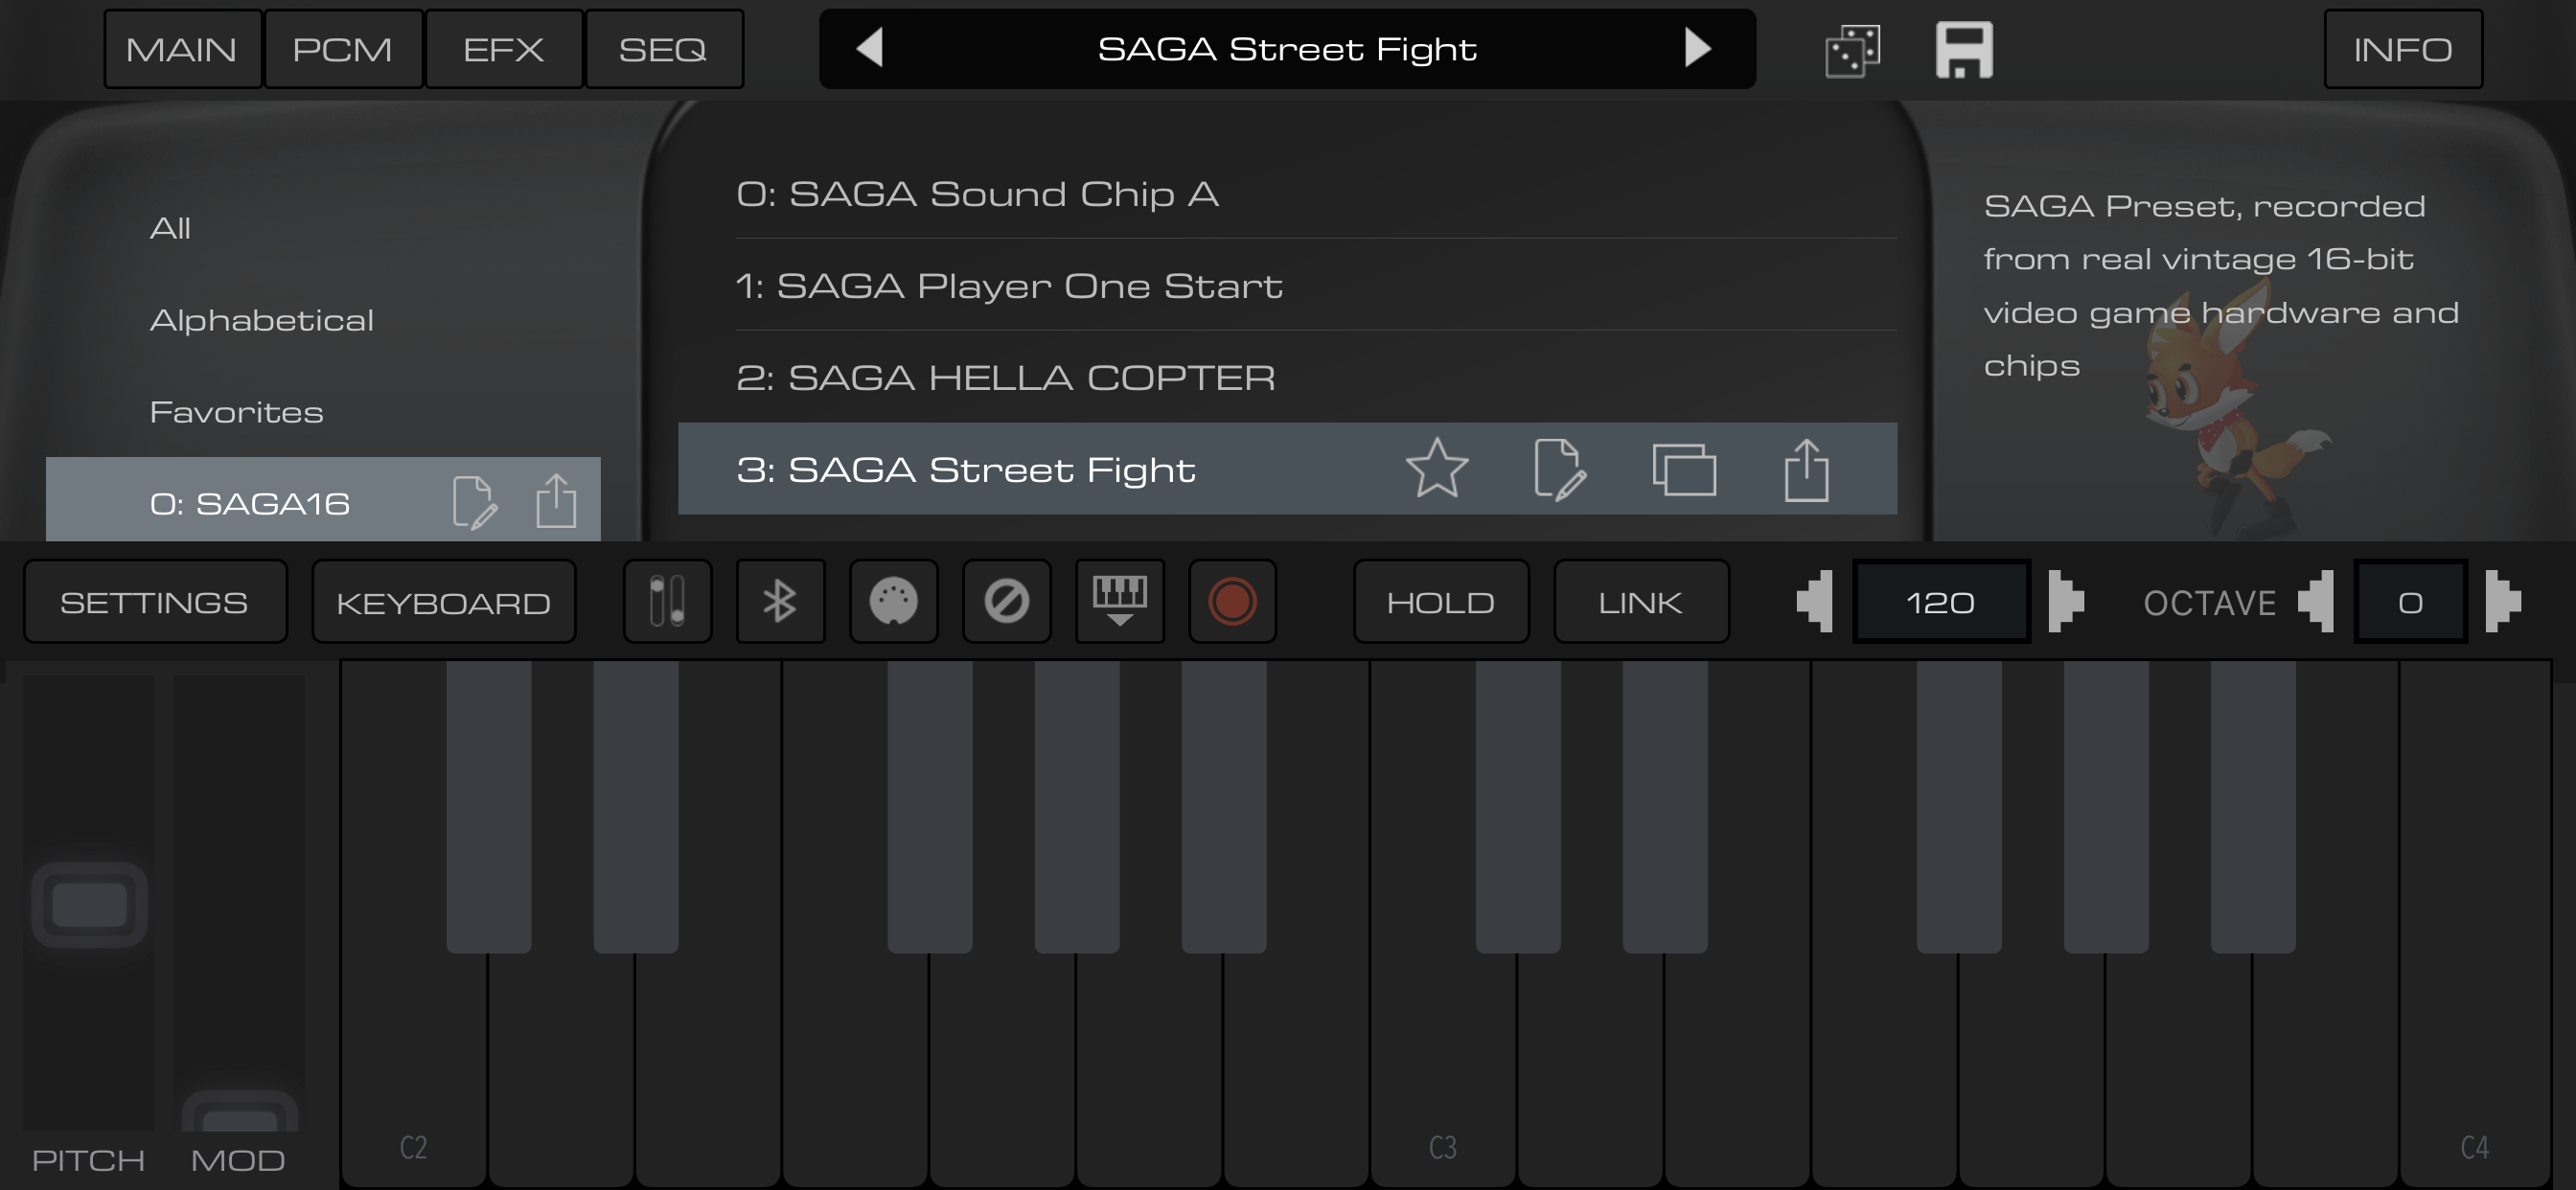The image size is (2576, 1190).
Task: Click the Bluetooth MIDI icon
Action: [780, 601]
